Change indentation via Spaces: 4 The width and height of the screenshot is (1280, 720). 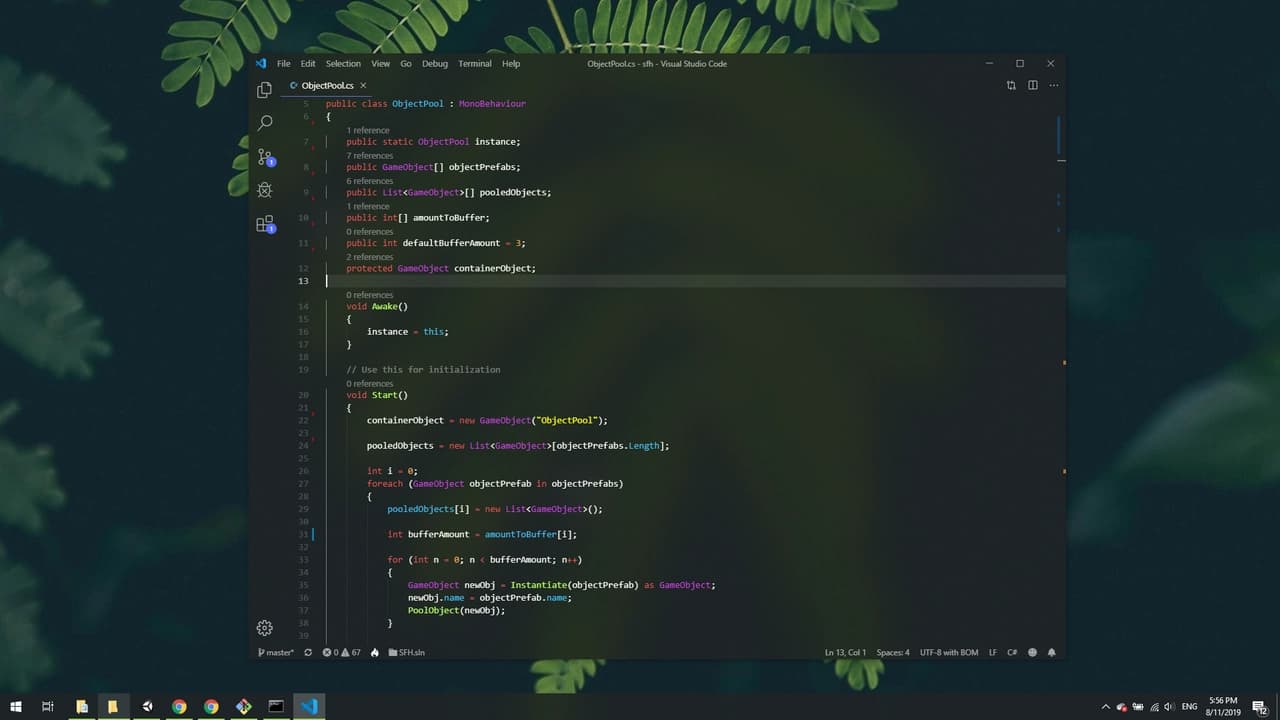coord(893,652)
